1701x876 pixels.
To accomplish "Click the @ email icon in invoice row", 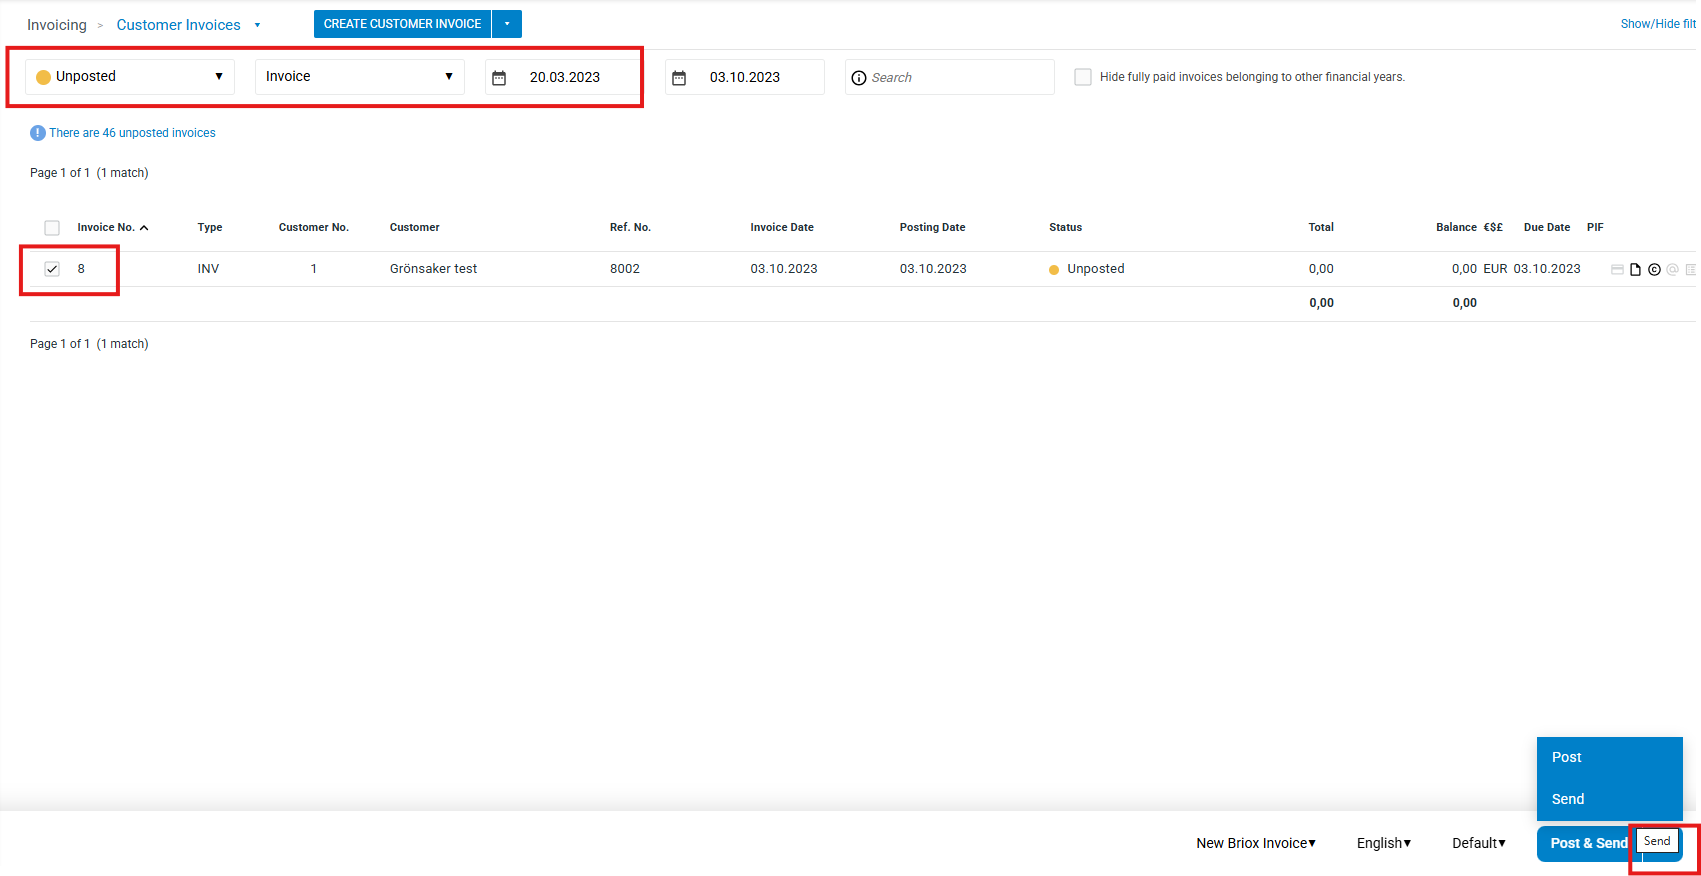I will click(x=1672, y=269).
